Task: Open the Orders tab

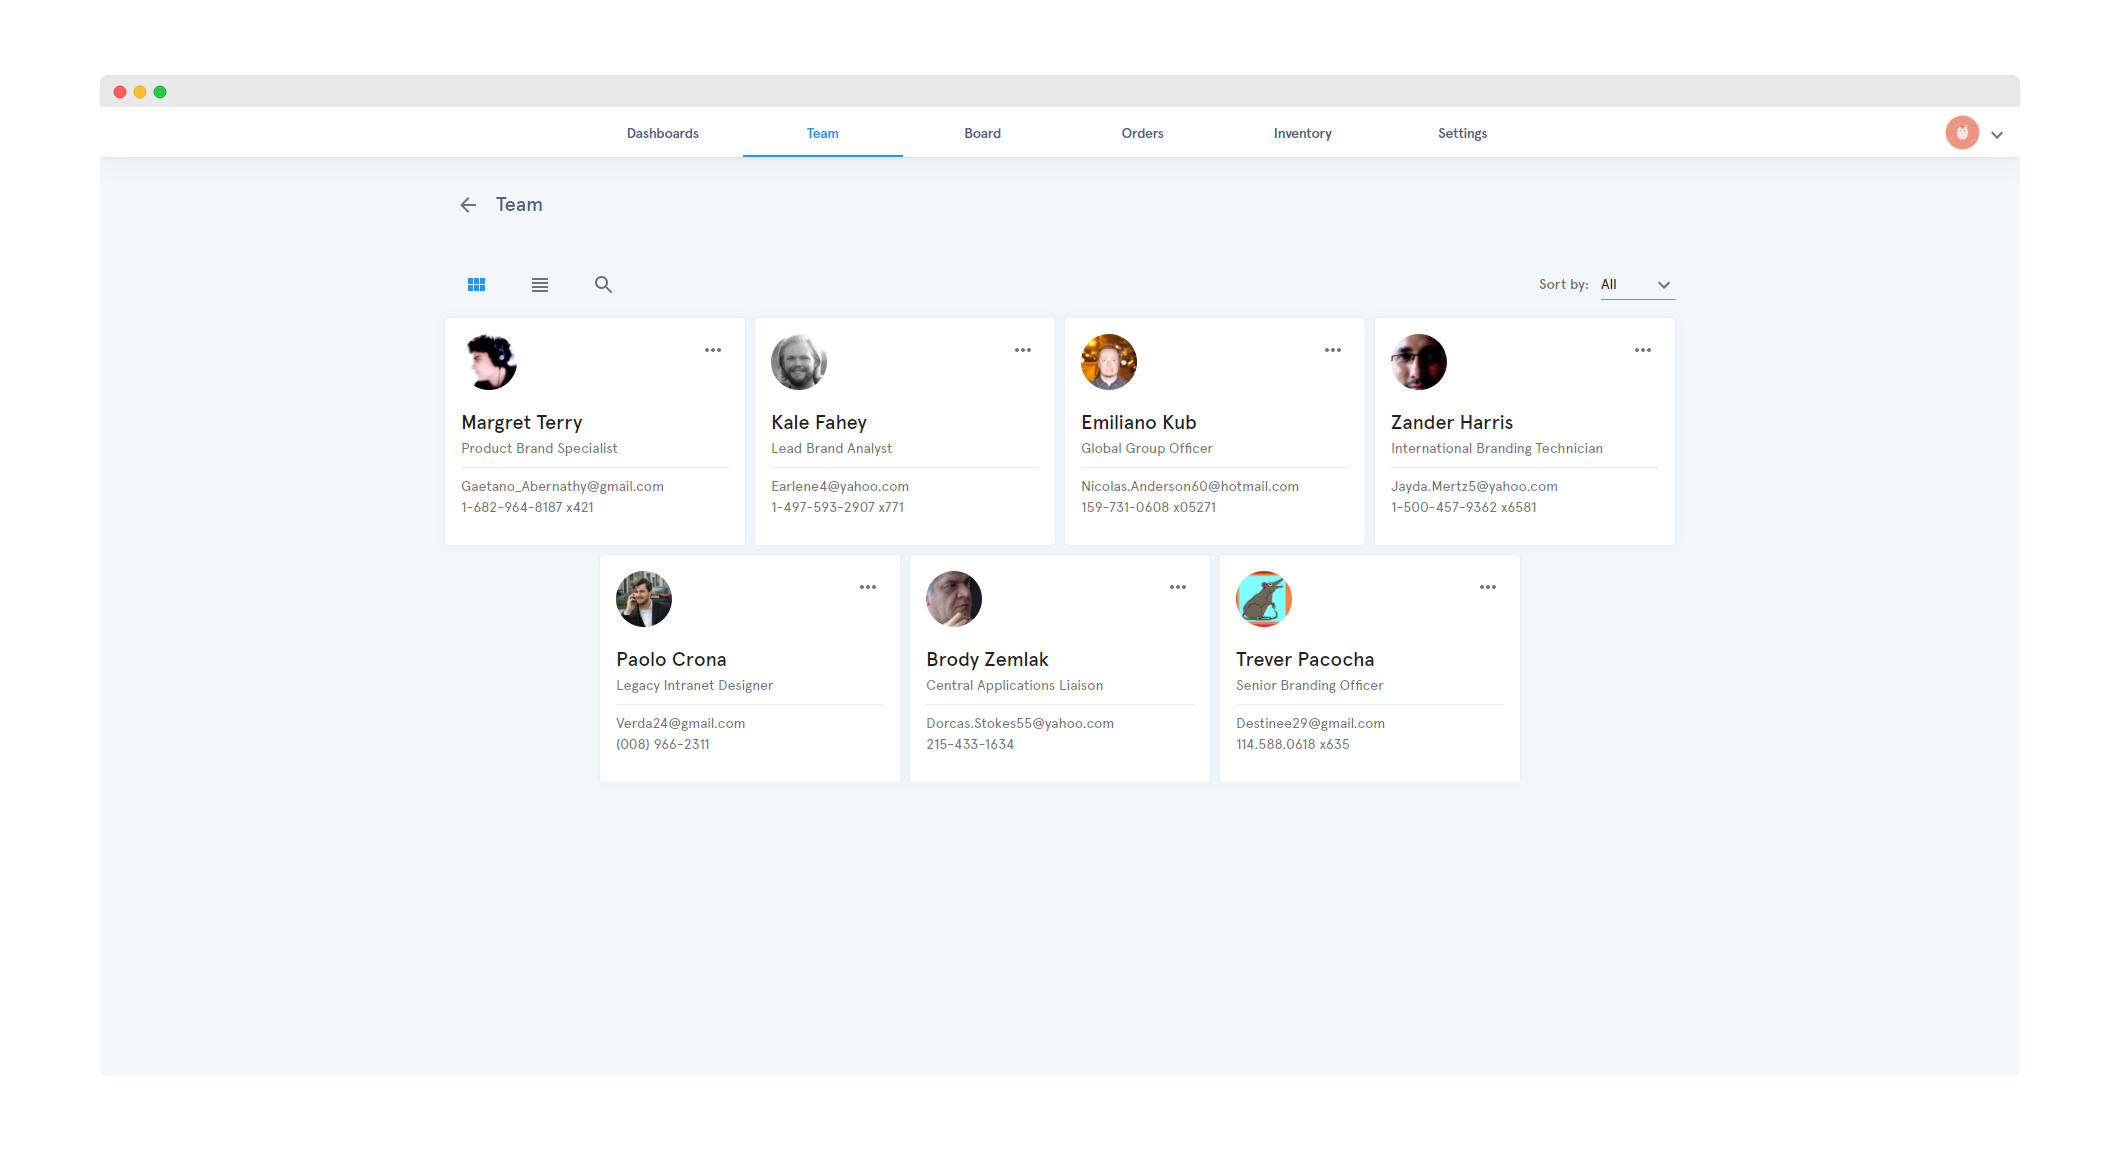Action: 1142,133
